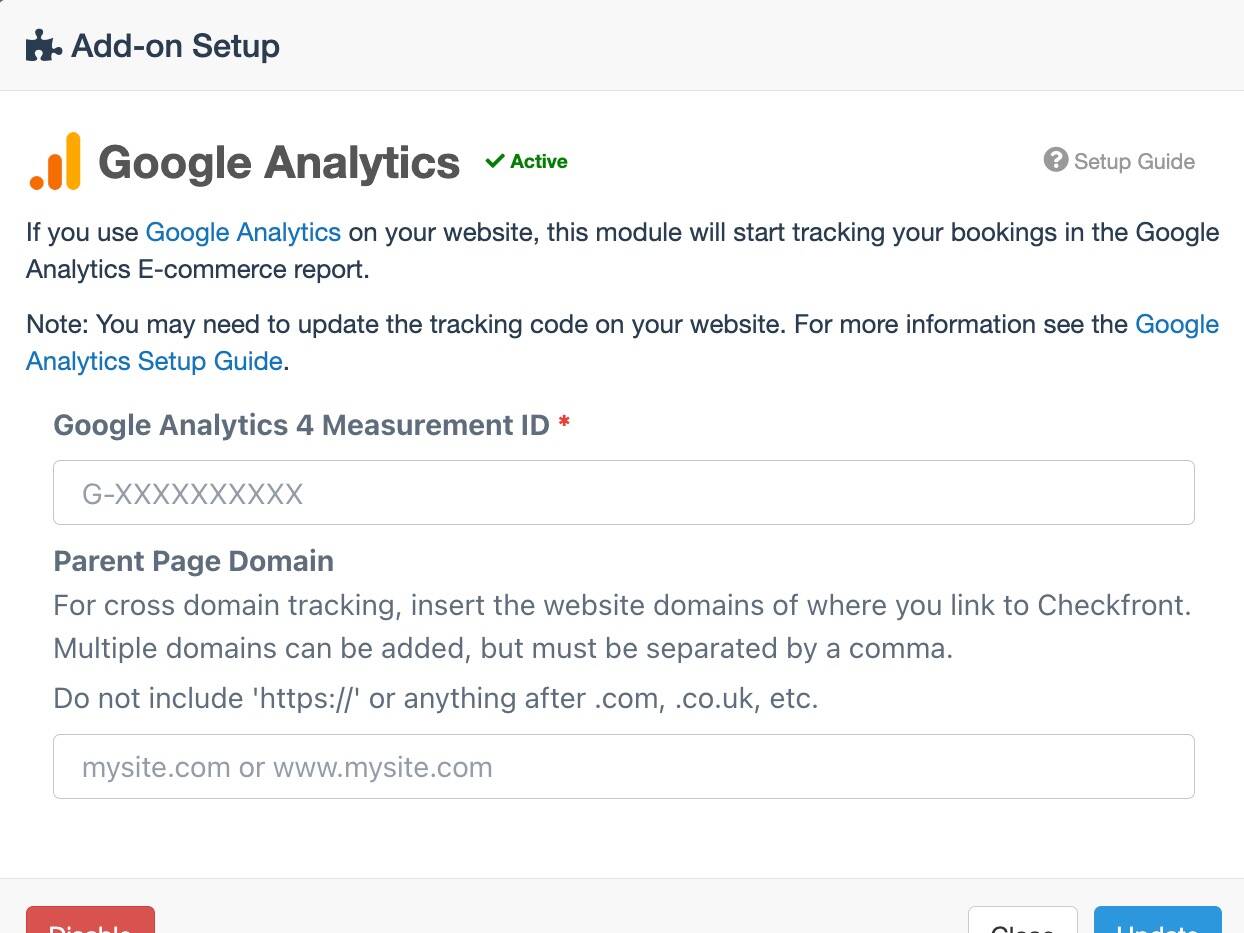
Task: Click the Add-on Setup header title
Action: click(175, 46)
